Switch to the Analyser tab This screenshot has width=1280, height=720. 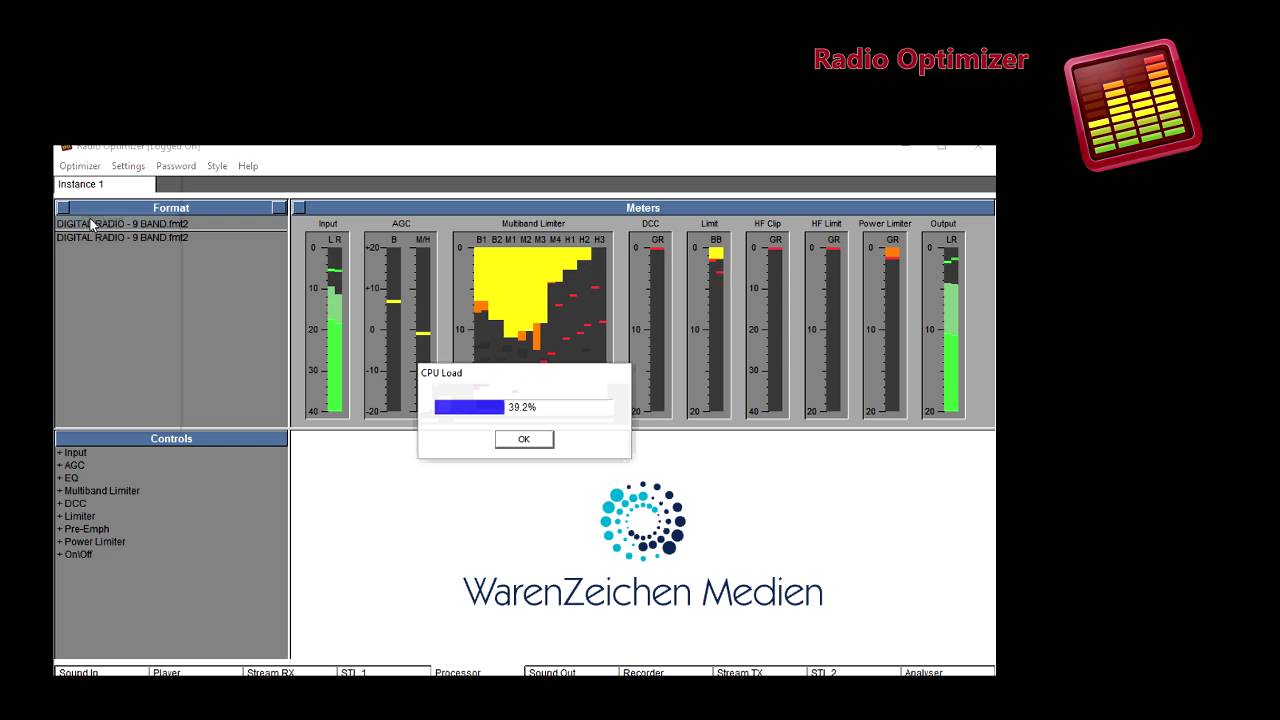click(x=947, y=671)
